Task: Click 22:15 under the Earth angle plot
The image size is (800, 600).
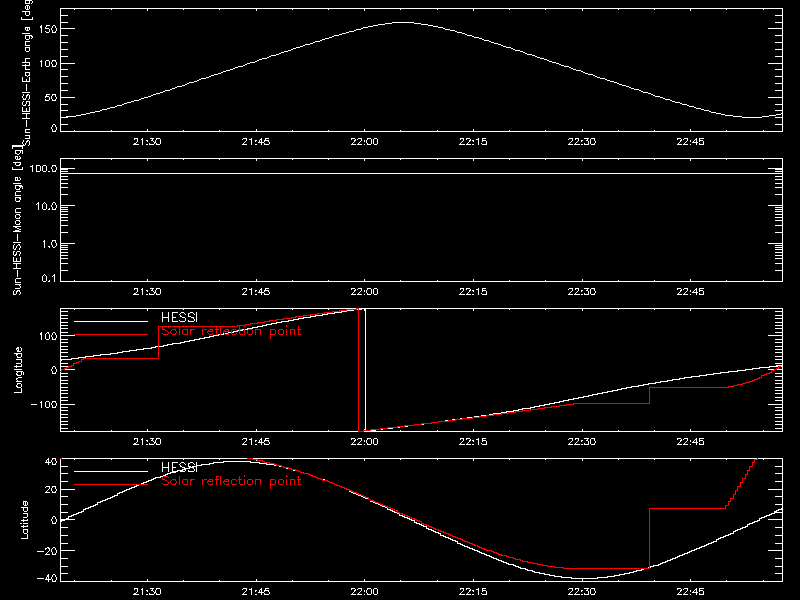Action: tap(473, 142)
